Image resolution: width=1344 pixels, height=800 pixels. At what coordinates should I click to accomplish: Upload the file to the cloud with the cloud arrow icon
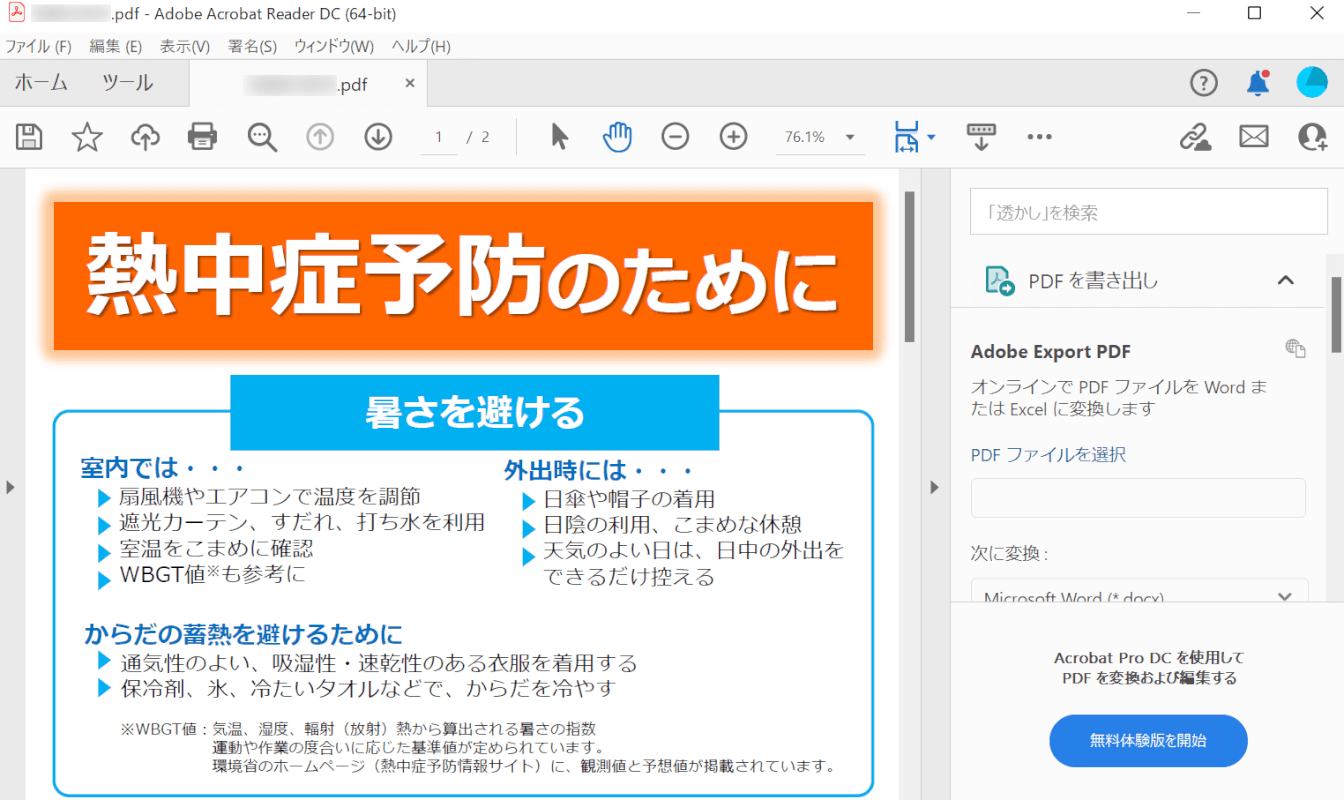pos(146,137)
